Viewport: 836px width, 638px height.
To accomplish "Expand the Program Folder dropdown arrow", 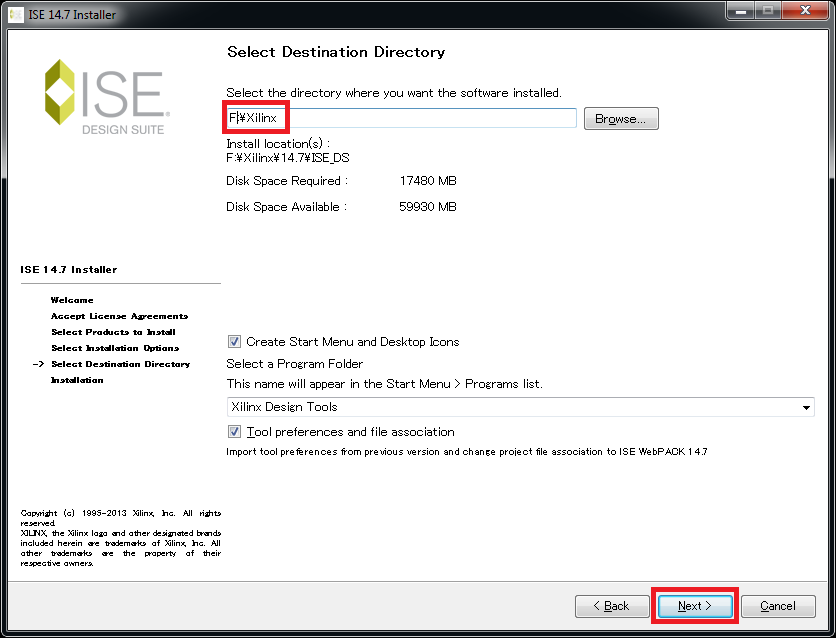I will pos(806,408).
